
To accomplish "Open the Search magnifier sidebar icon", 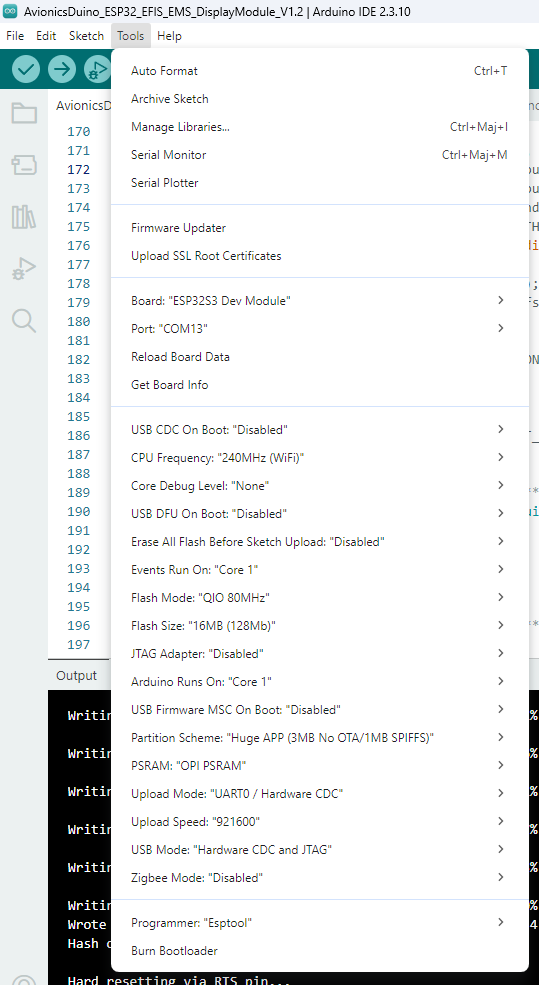I will click(x=24, y=320).
